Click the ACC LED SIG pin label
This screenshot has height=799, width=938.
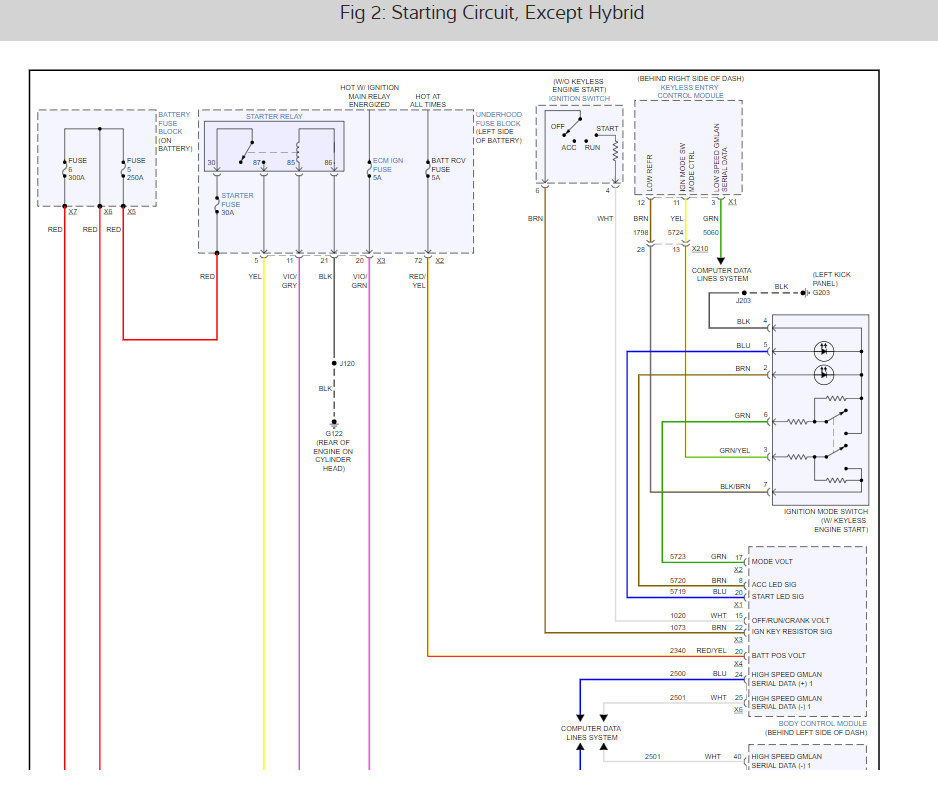(773, 585)
